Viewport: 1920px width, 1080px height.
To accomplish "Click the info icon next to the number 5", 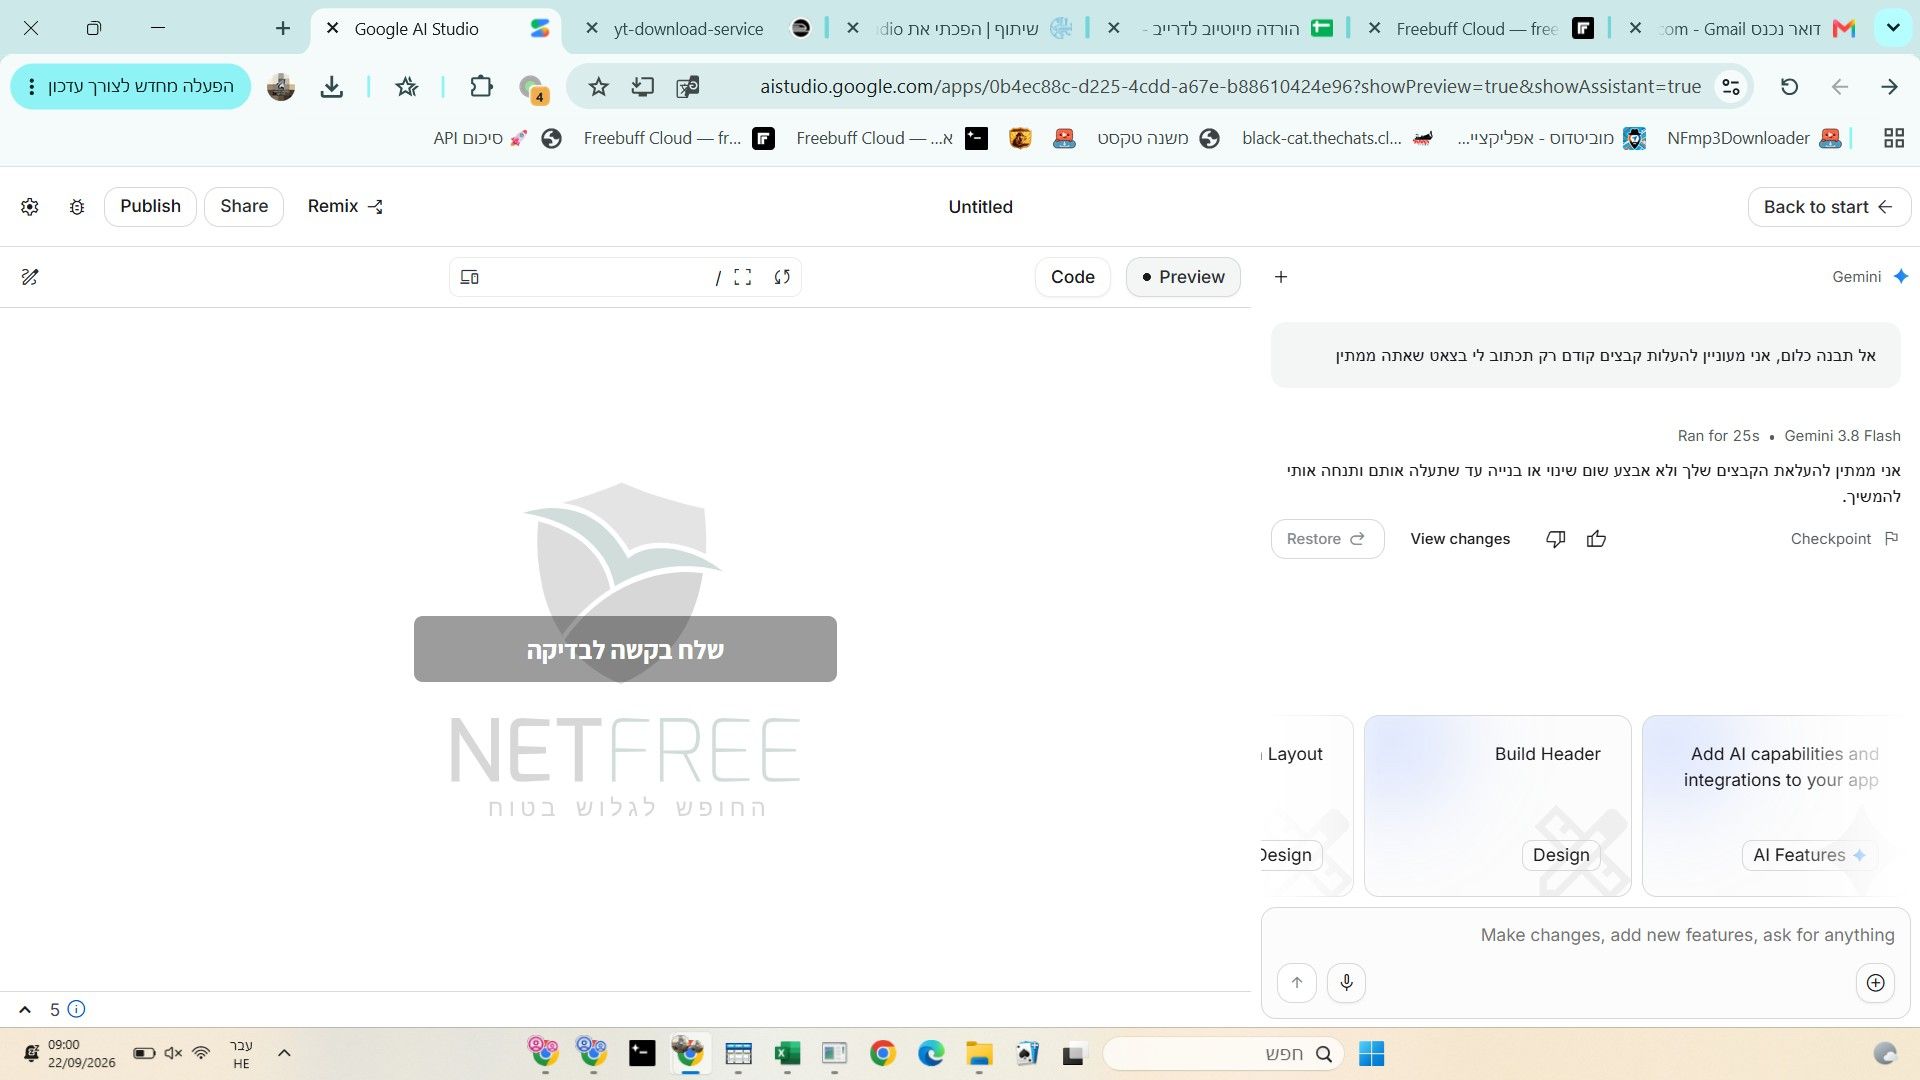I will click(x=76, y=1009).
